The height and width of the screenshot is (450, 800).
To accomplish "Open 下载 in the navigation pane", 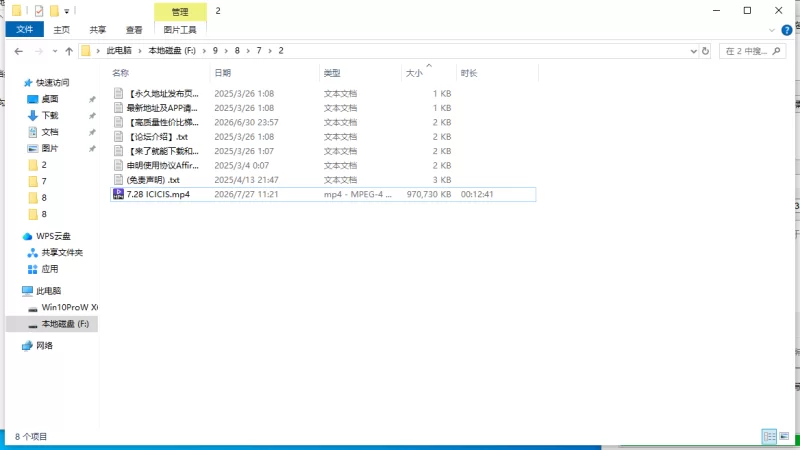I will click(49, 115).
